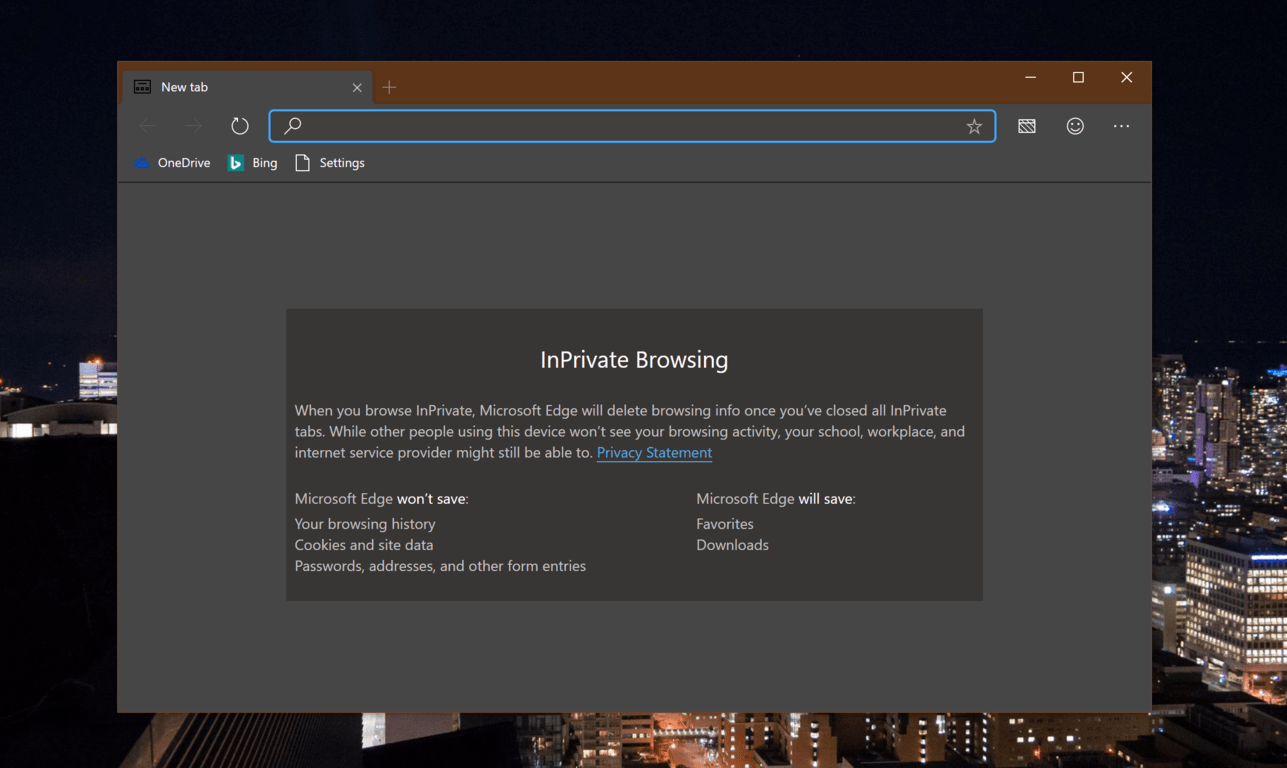Viewport: 1287px width, 768px height.
Task: Open the Settings favorites bar label
Action: click(x=342, y=163)
